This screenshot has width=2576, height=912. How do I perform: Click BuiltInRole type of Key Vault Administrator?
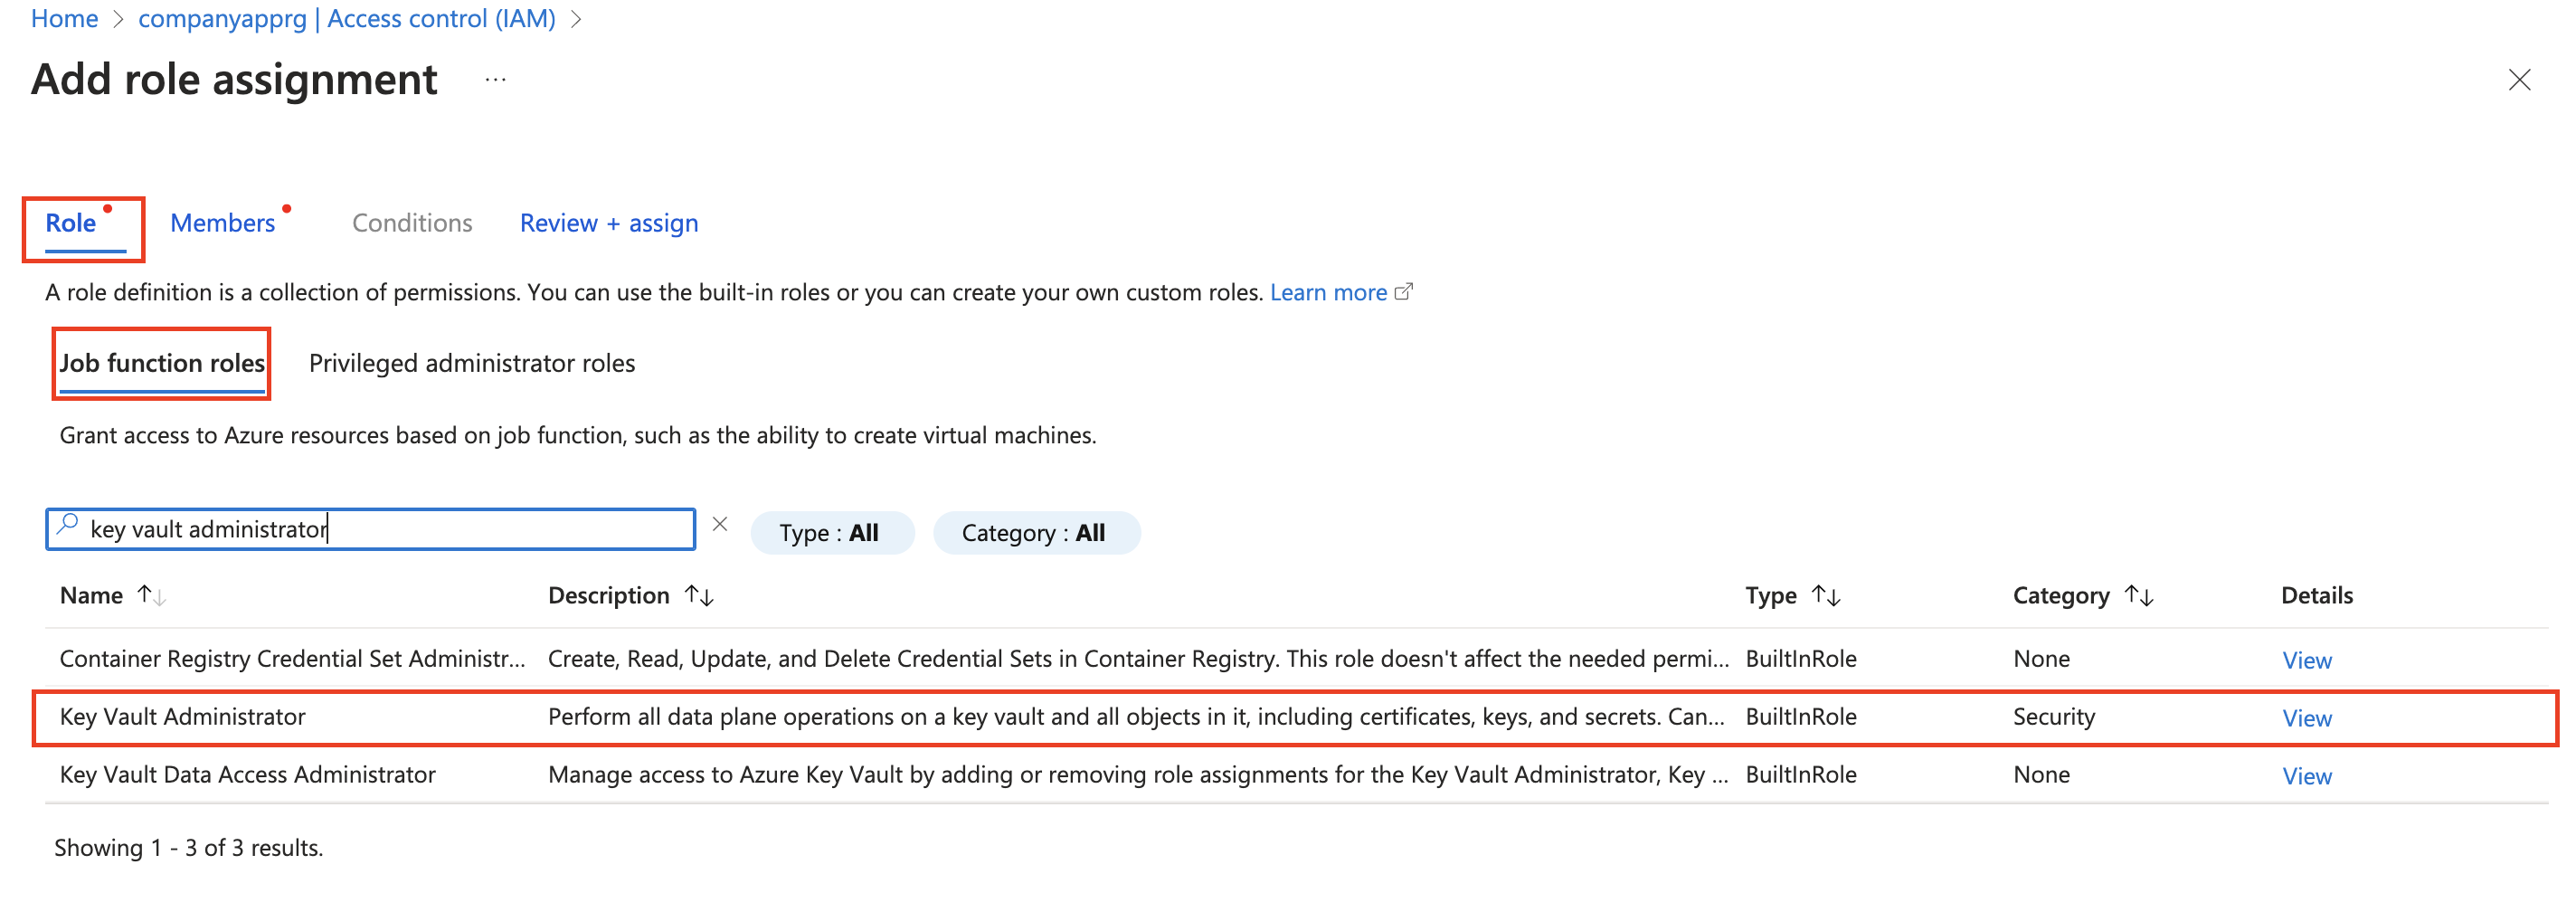[1800, 717]
